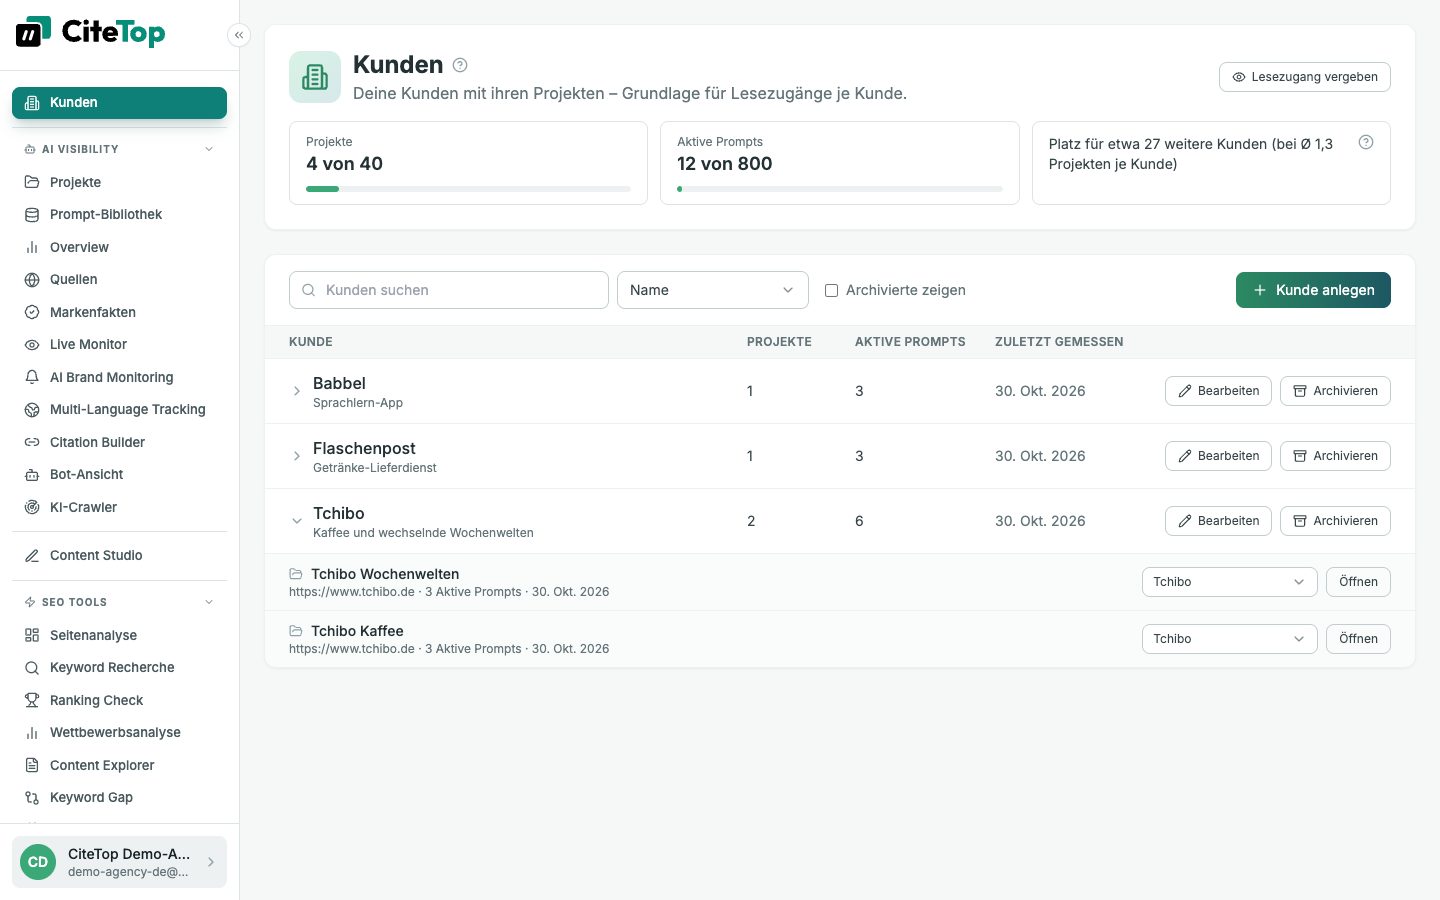Open the Tchibo Kaffee project with Öffnen
1440x900 pixels.
coord(1358,639)
